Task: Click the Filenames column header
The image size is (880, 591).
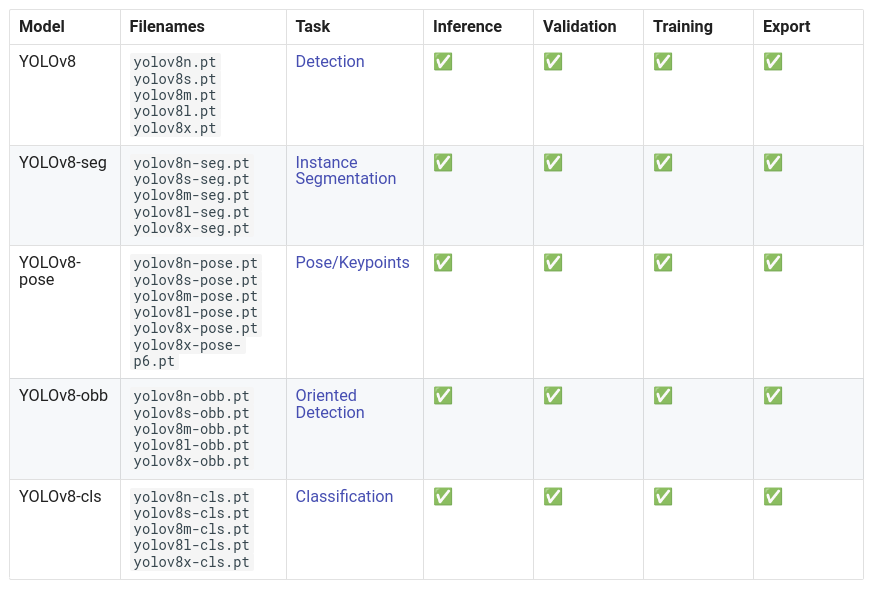Action: point(167,27)
